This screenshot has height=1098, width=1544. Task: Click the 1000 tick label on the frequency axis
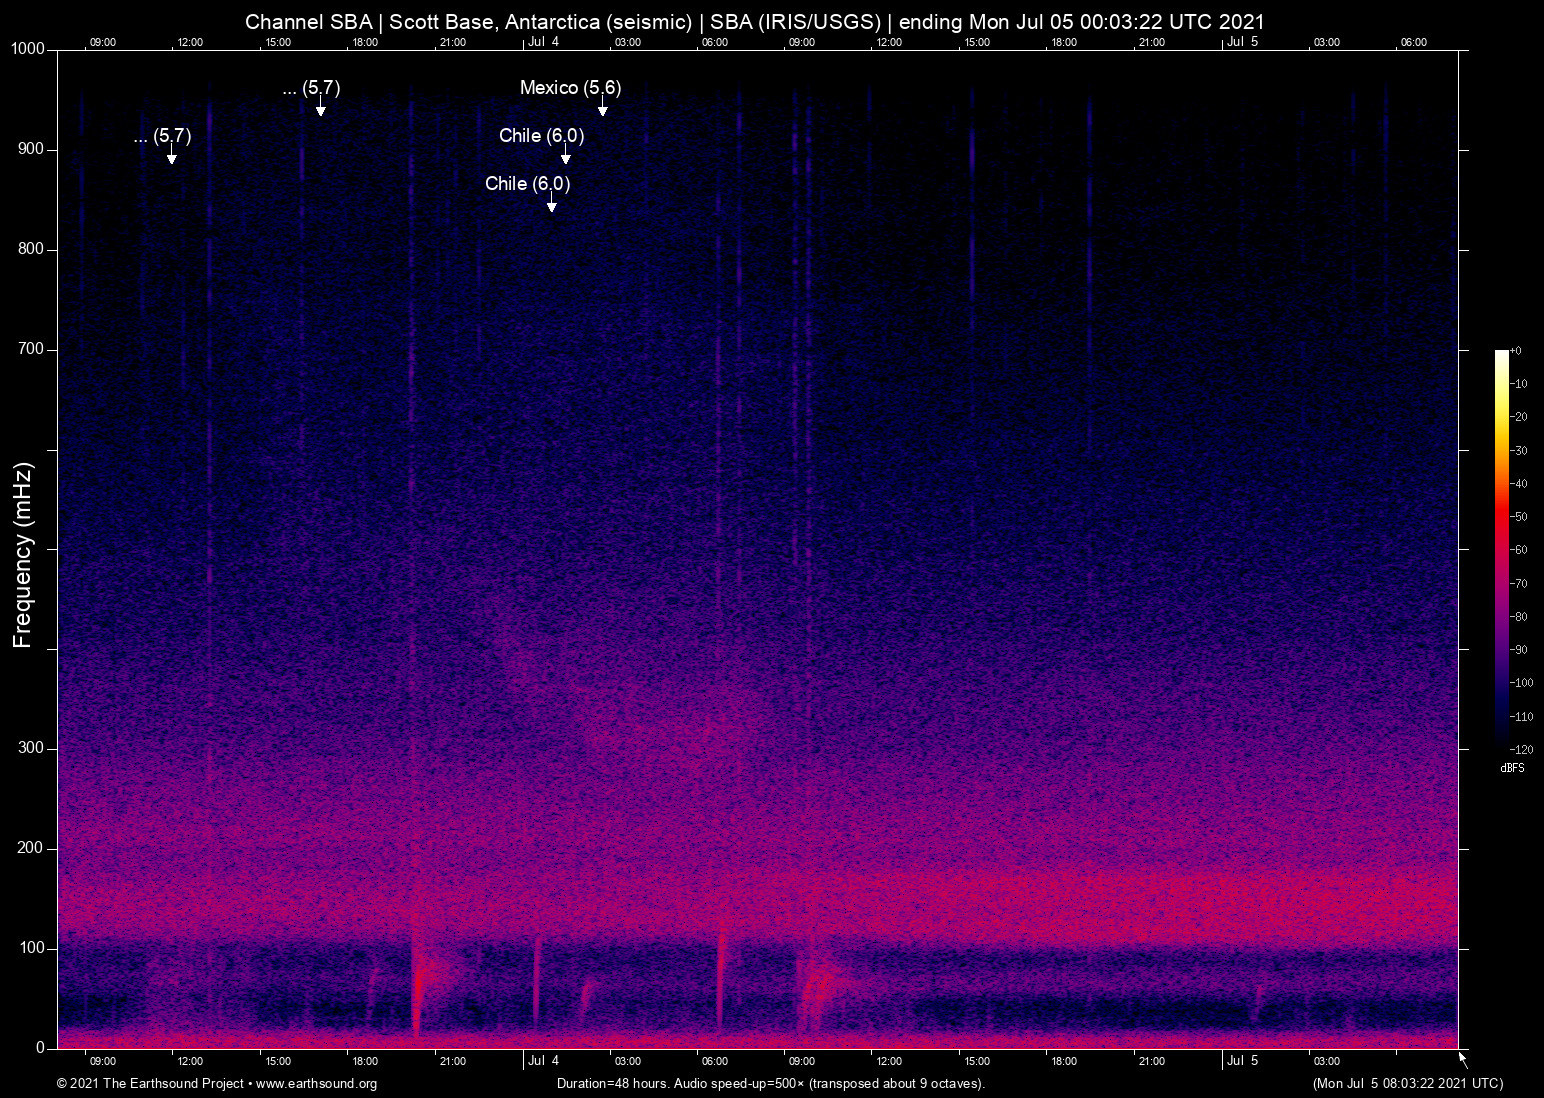(x=28, y=49)
